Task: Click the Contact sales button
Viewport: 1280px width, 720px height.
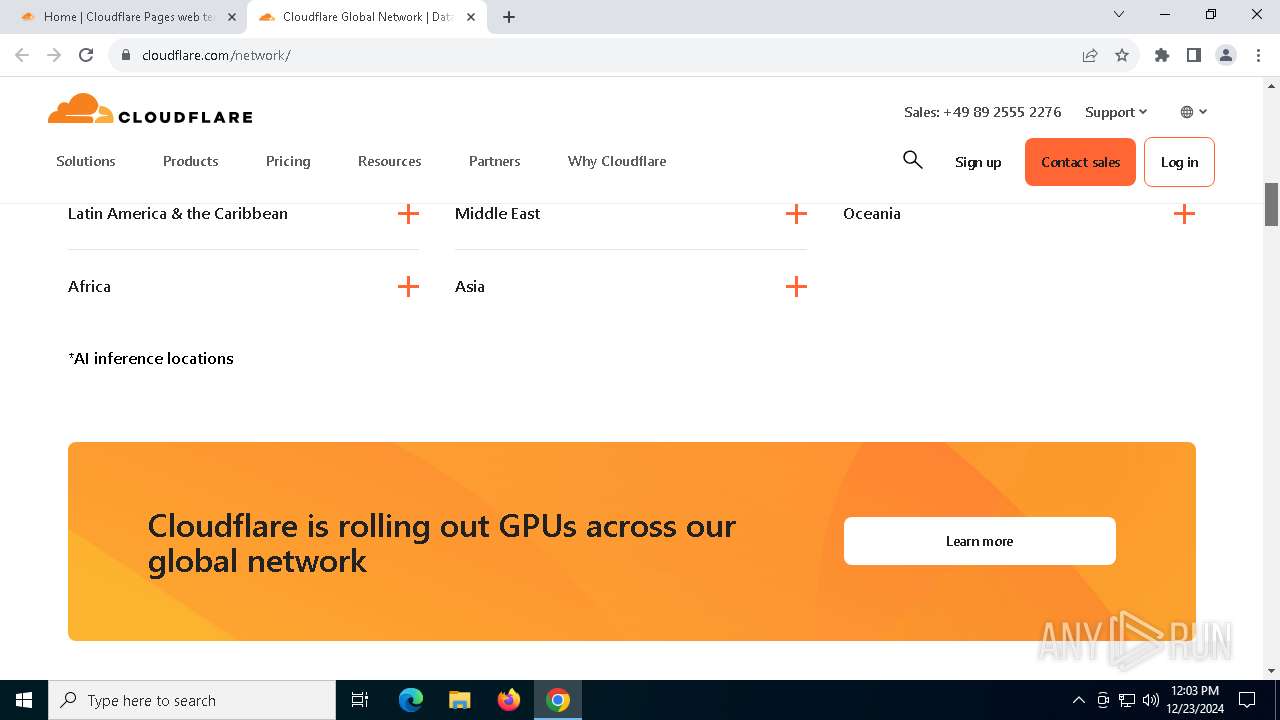Action: 1080,162
